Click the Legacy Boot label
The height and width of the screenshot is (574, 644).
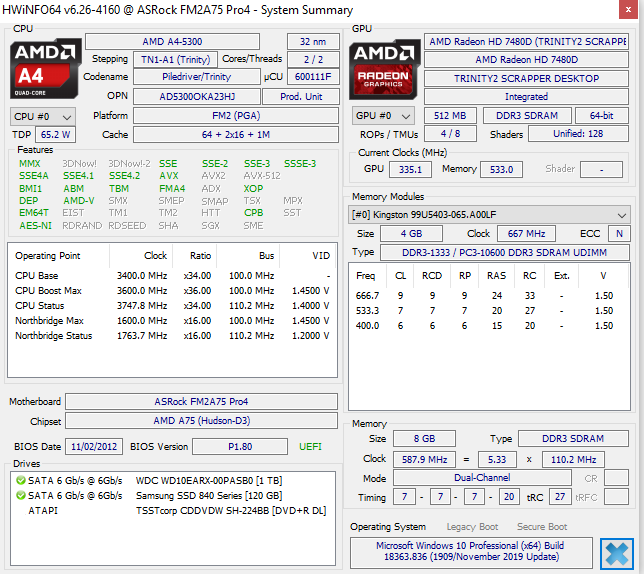472,527
